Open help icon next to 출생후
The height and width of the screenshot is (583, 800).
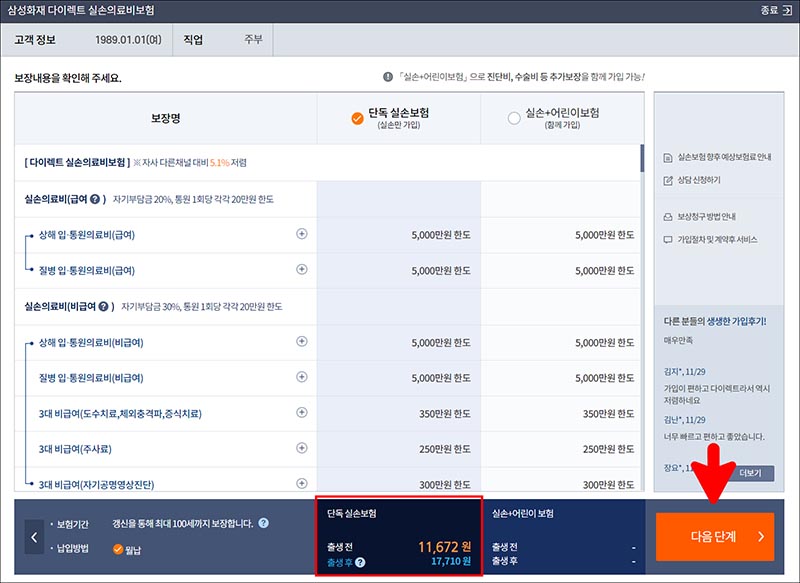click(x=360, y=563)
